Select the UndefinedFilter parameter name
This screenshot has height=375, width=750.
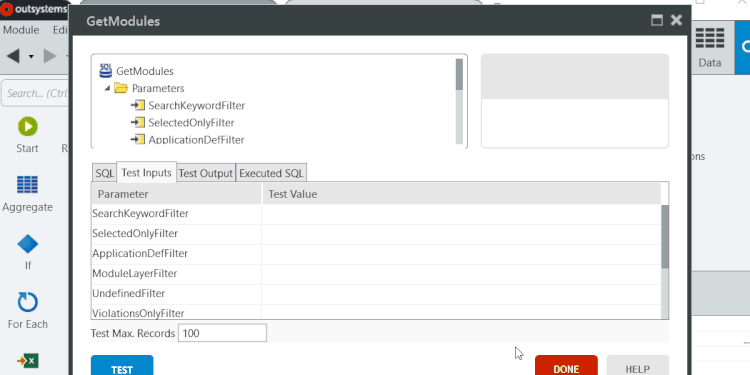coord(129,294)
